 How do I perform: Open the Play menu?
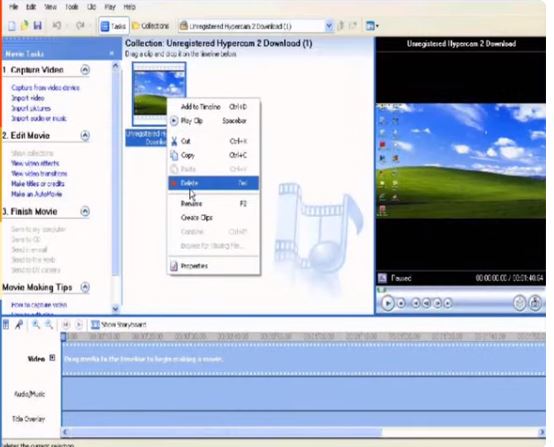pos(110,7)
